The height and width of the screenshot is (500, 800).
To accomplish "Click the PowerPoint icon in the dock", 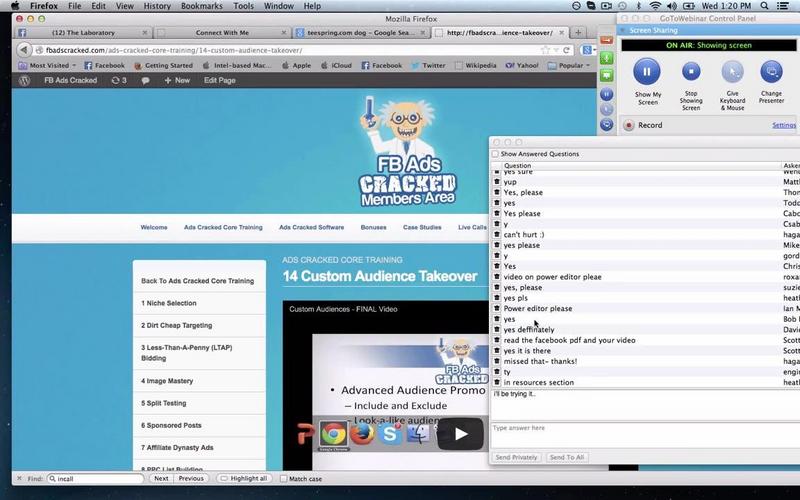I will 305,434.
